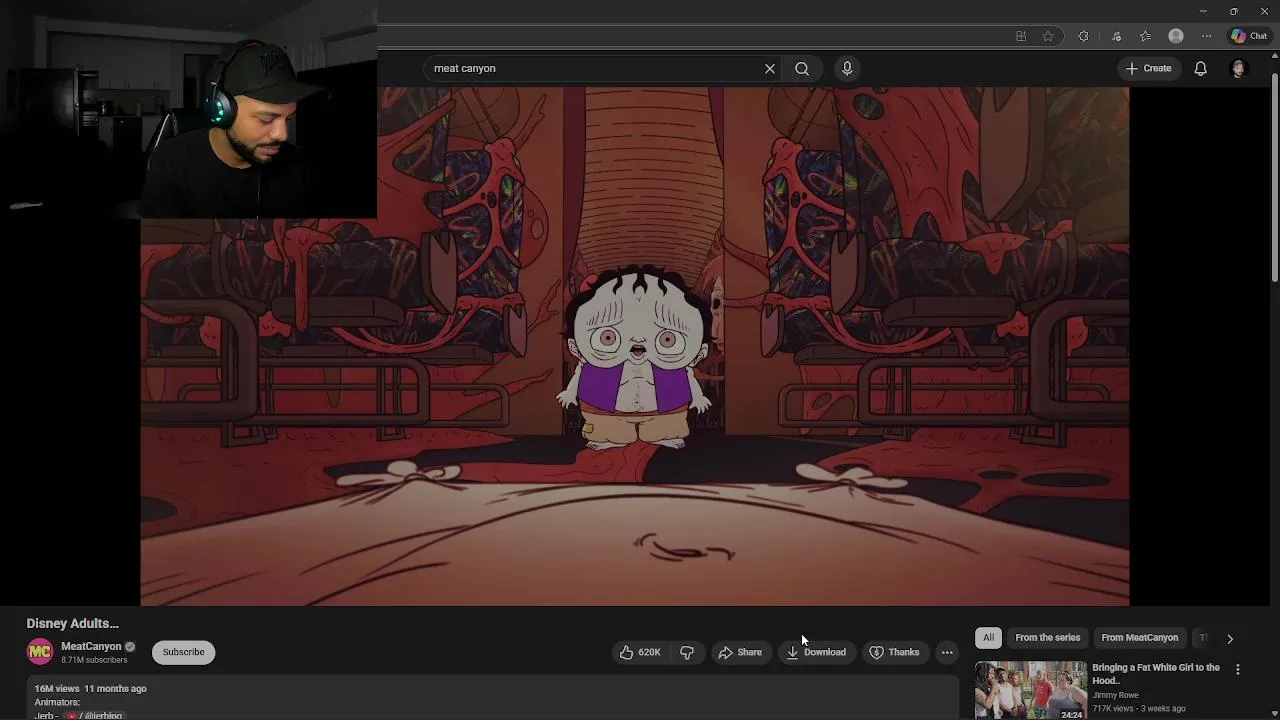
Task: Show more filter chips with the arrow
Action: coord(1230,638)
